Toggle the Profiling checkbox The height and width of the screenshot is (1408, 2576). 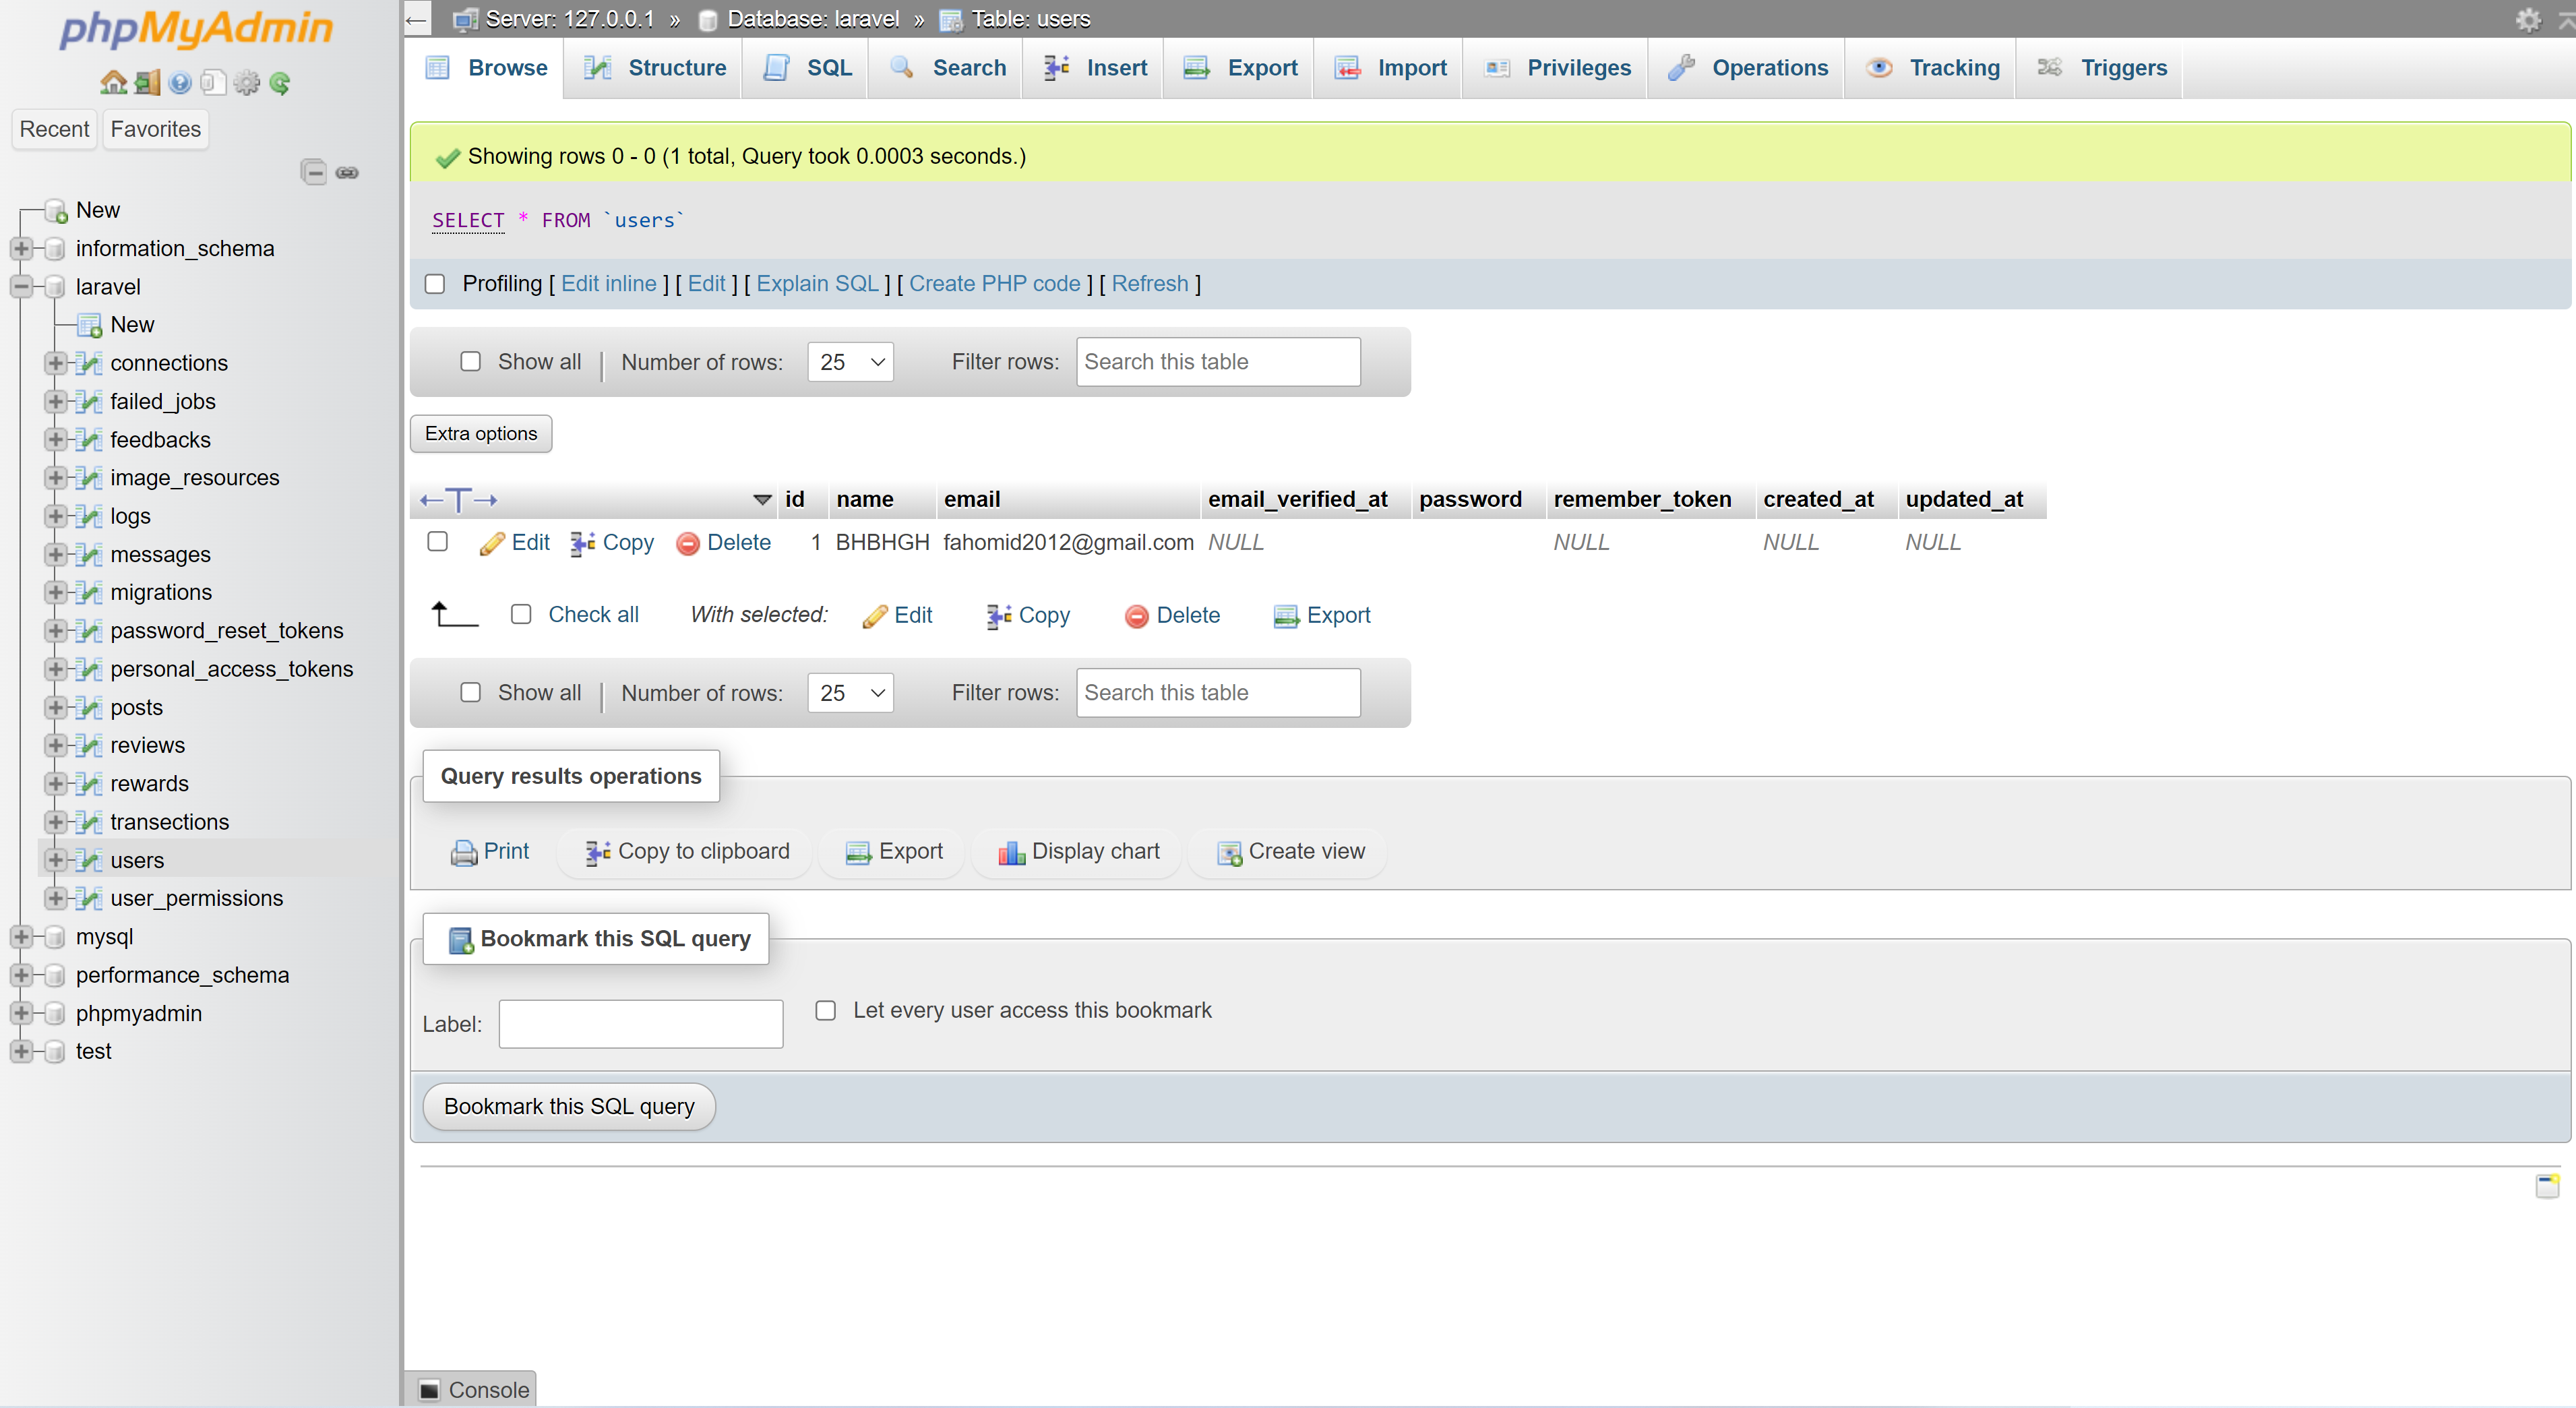(435, 284)
